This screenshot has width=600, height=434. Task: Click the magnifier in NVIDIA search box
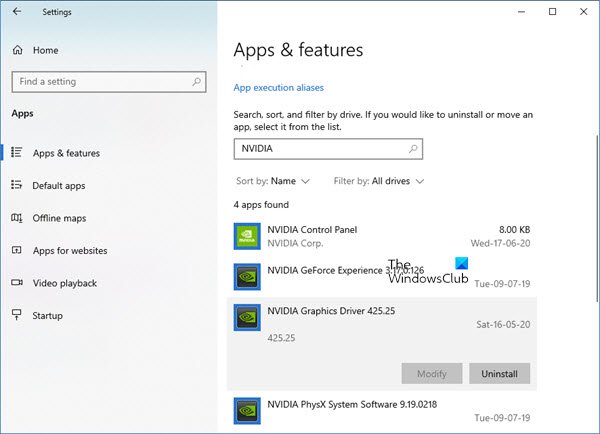tap(413, 148)
